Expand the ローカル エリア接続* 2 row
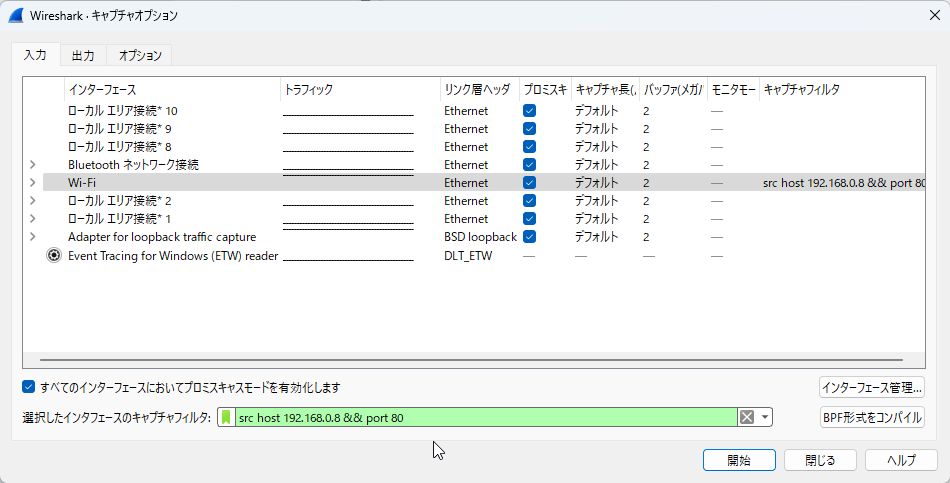 coord(33,201)
